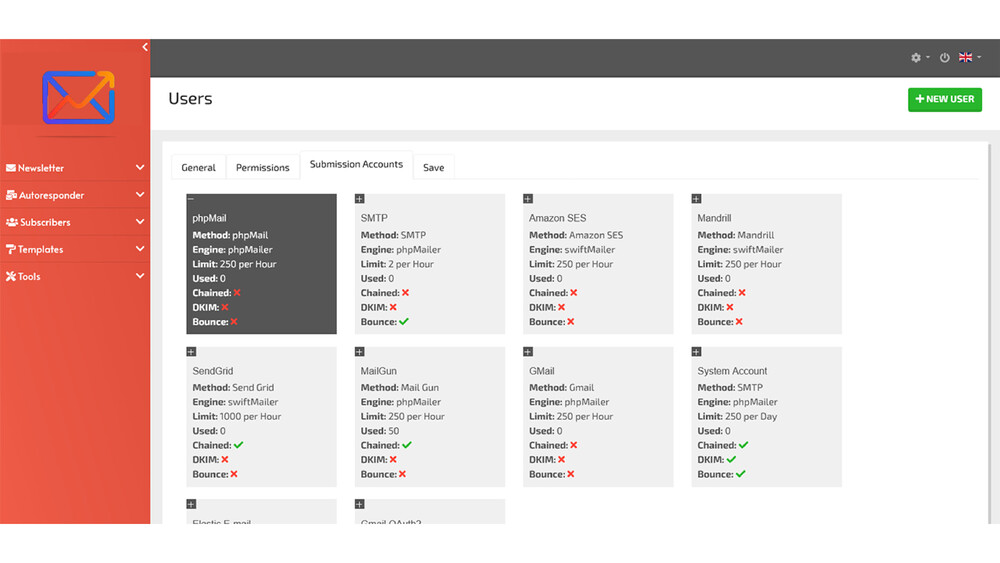This screenshot has height=563, width=1000.
Task: Select the Amazon SES account title
Action: [x=557, y=218]
